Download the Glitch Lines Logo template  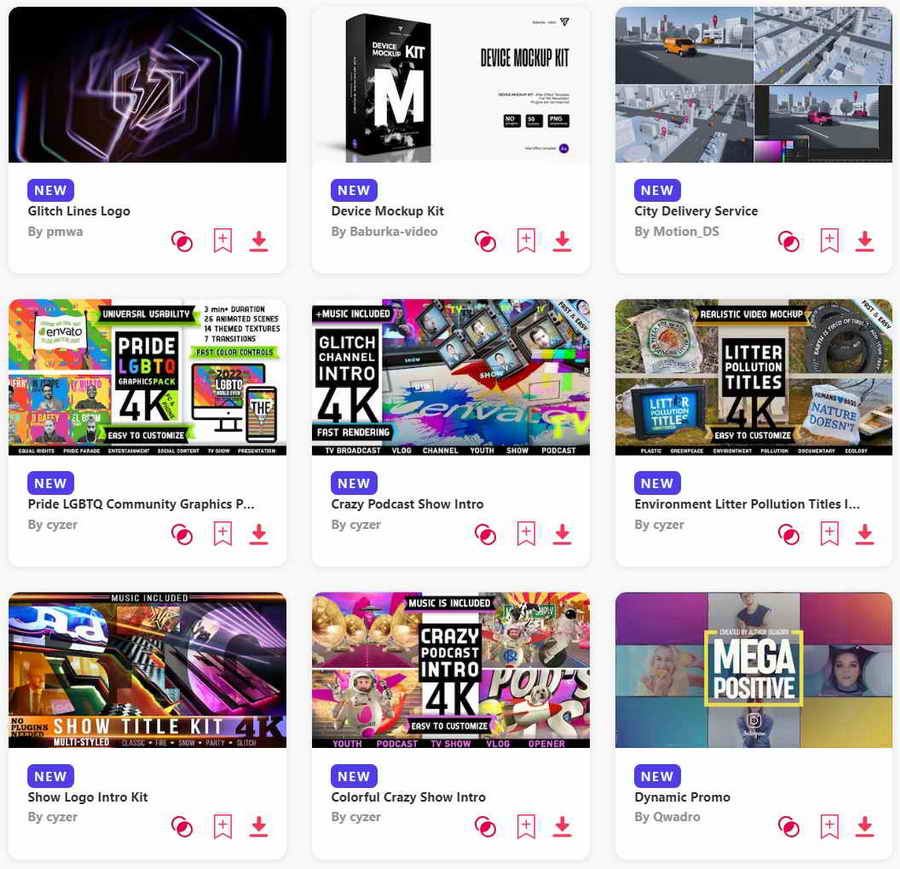coord(259,241)
